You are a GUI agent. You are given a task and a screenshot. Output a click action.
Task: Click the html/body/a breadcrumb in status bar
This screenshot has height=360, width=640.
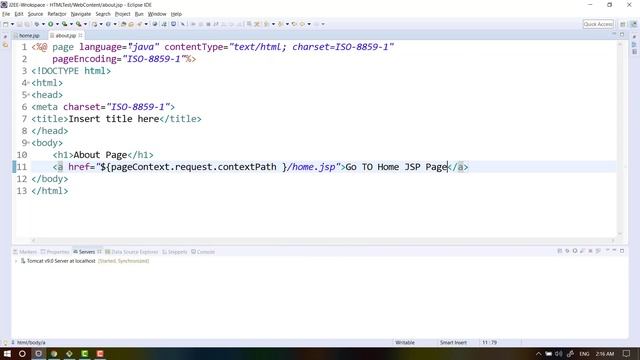pos(31,342)
